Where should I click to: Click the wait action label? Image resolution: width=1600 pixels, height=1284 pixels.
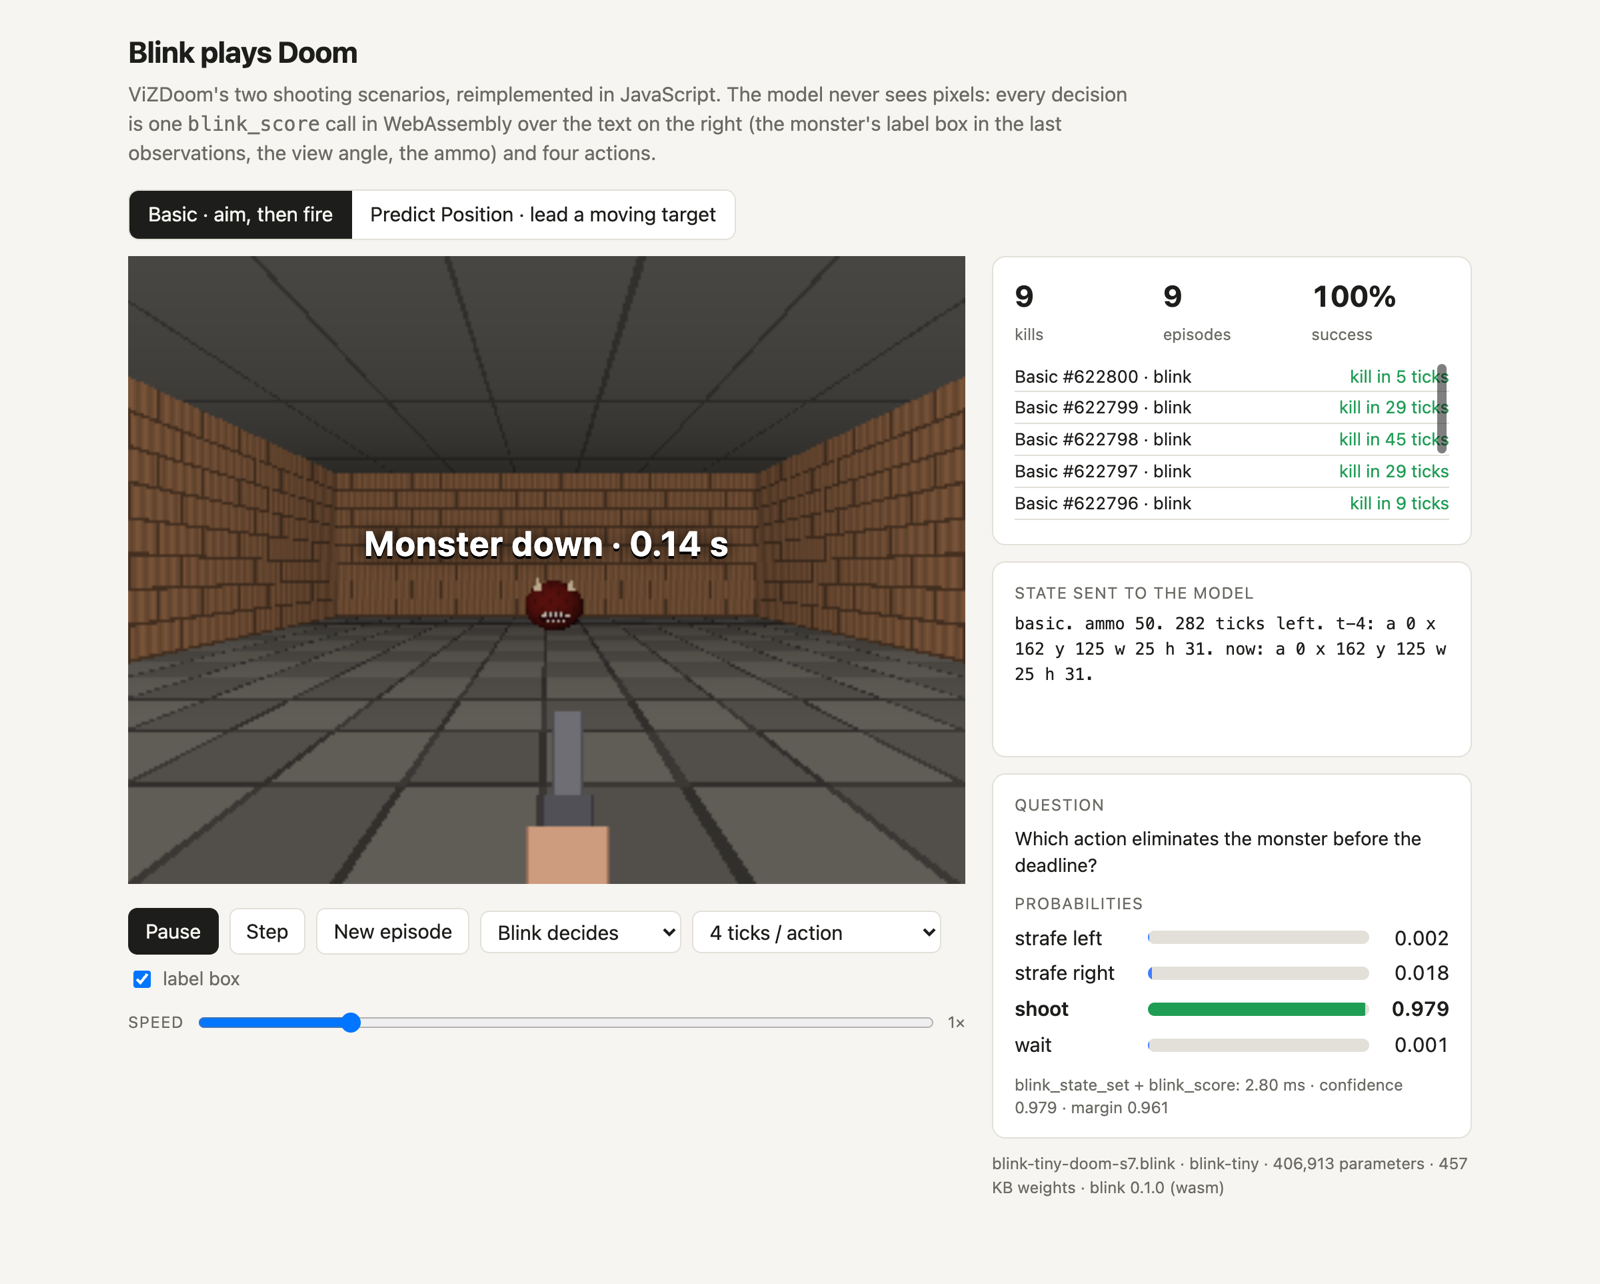point(1033,1045)
